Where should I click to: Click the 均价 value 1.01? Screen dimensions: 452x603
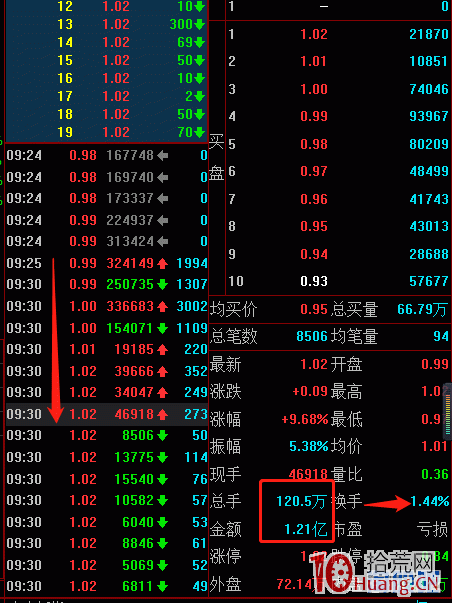435,446
